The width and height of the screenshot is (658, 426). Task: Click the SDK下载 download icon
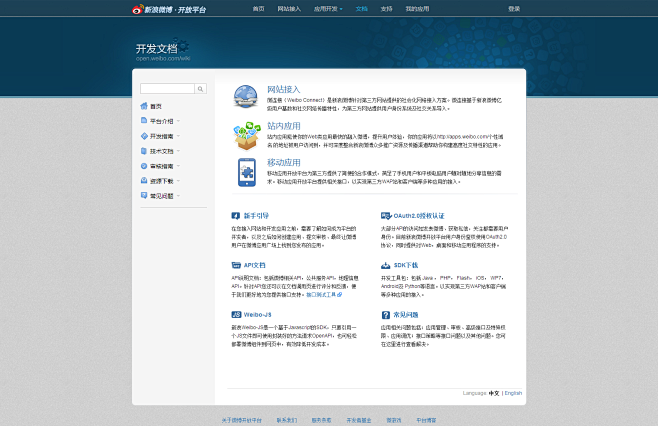pos(385,265)
